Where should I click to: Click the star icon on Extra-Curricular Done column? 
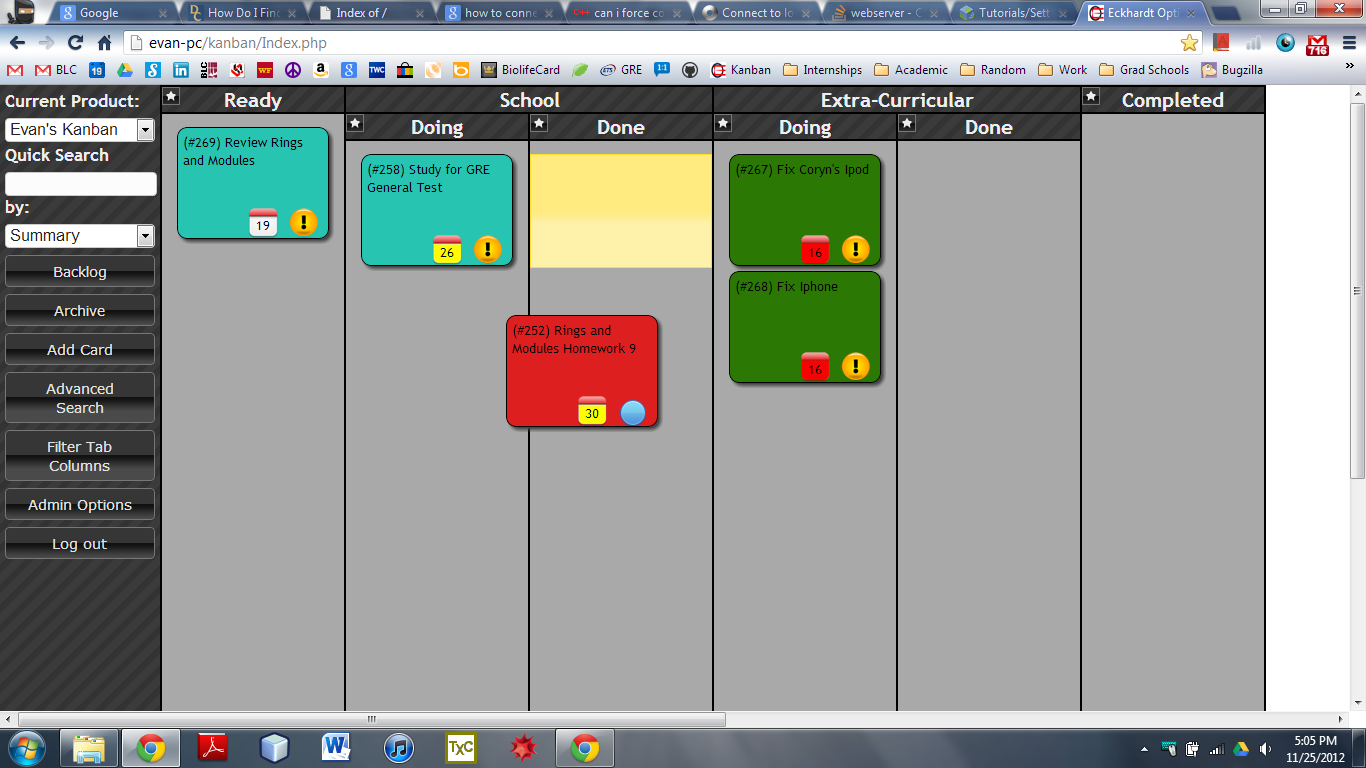click(x=907, y=123)
